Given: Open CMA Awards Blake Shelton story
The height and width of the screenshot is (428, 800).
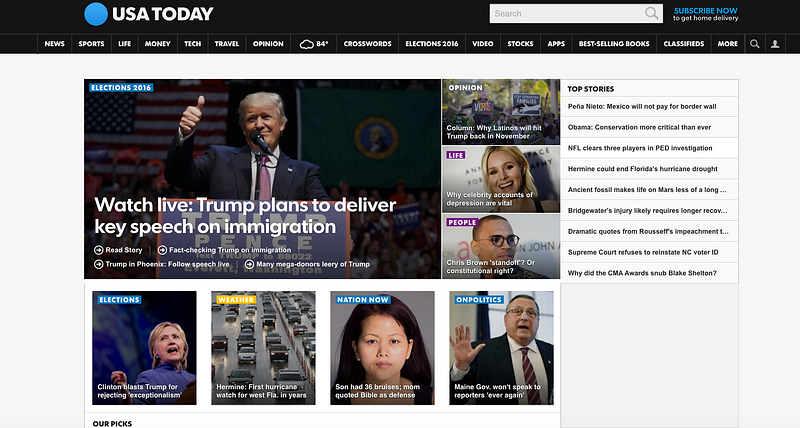Looking at the screenshot, I should click(642, 273).
